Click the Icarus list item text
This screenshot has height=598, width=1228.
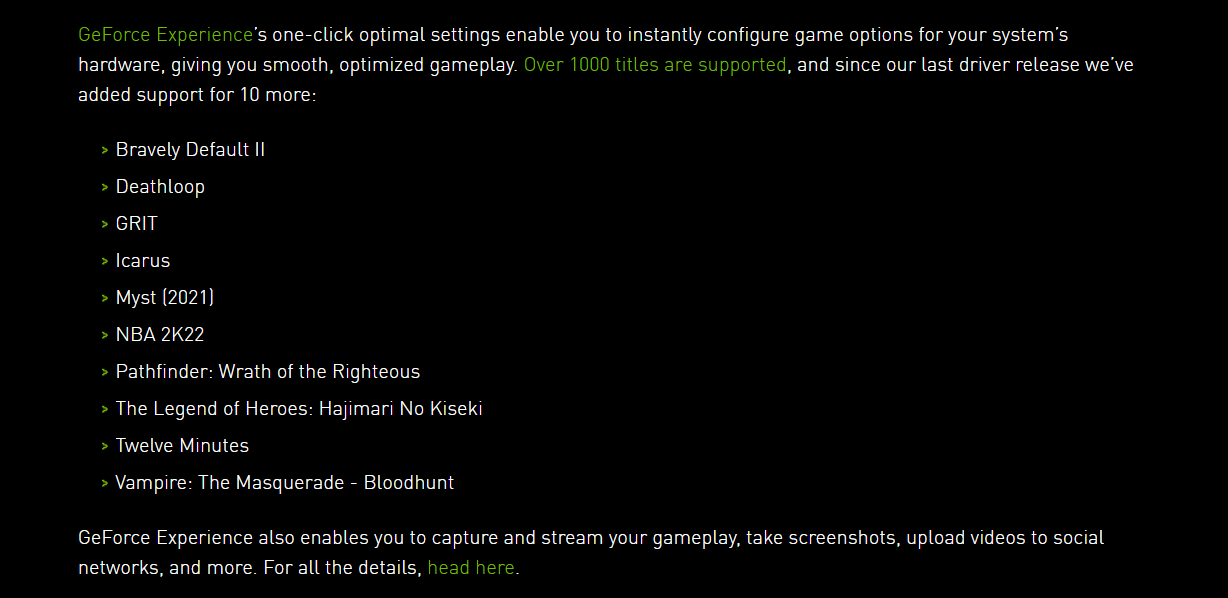click(143, 261)
